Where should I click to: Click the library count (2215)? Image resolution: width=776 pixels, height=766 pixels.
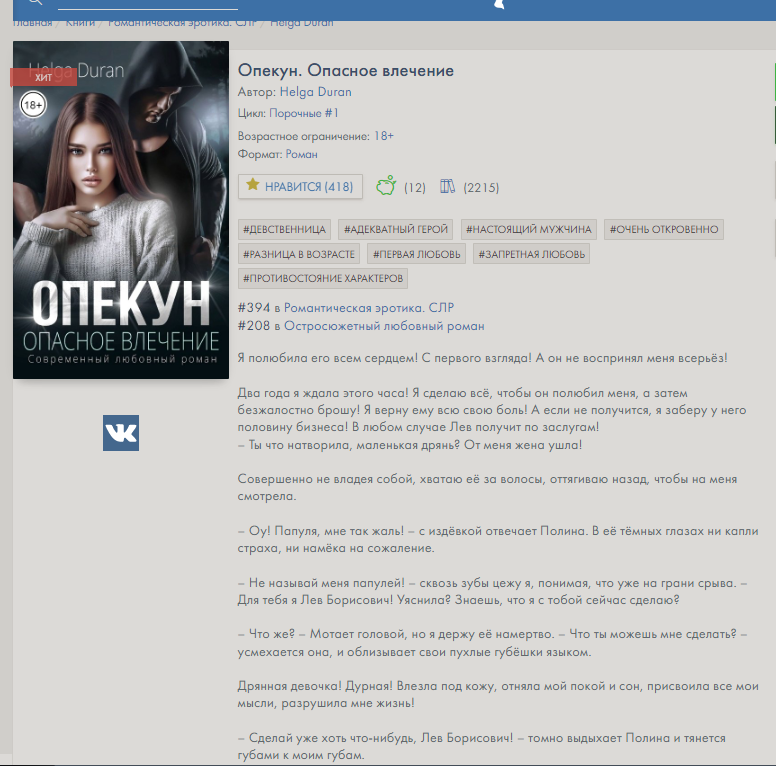coord(481,188)
